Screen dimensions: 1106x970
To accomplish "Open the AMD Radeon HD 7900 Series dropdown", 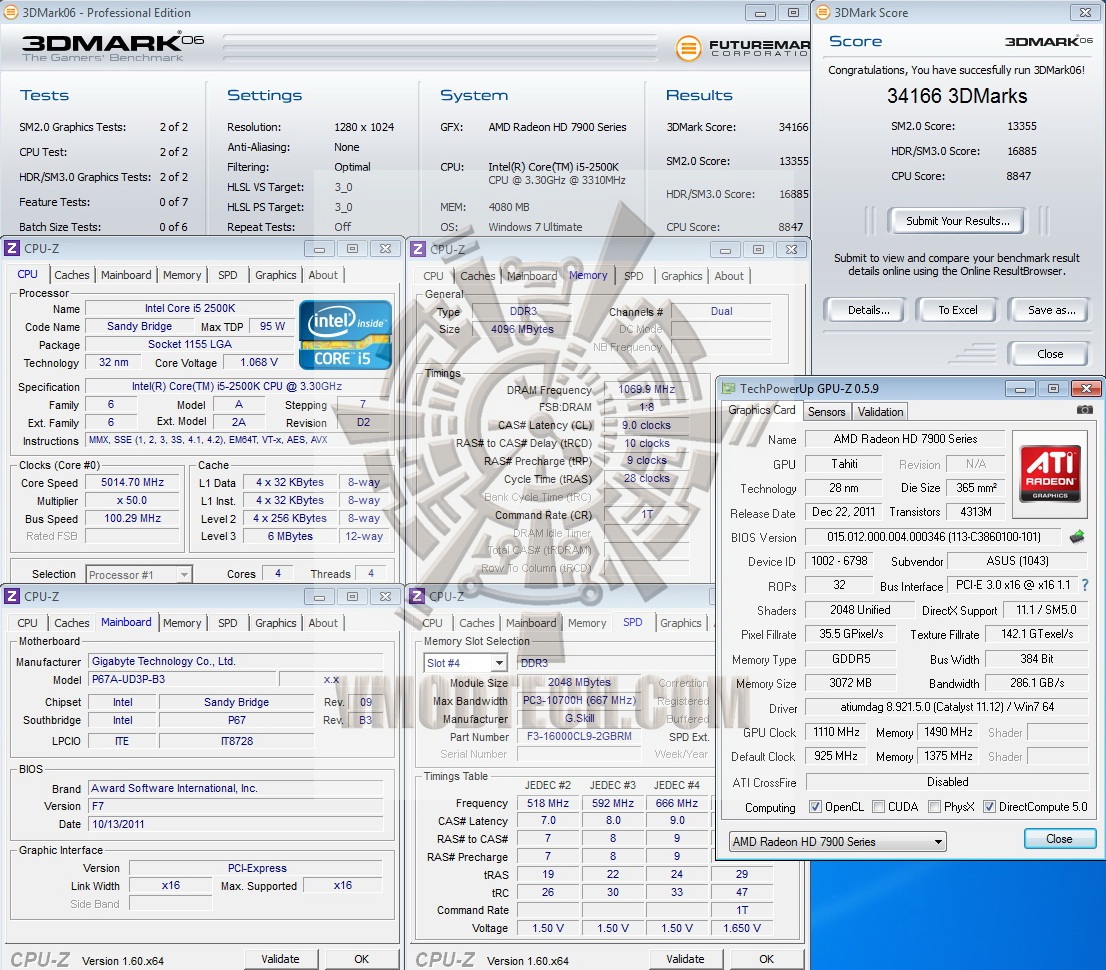I will tap(837, 842).
